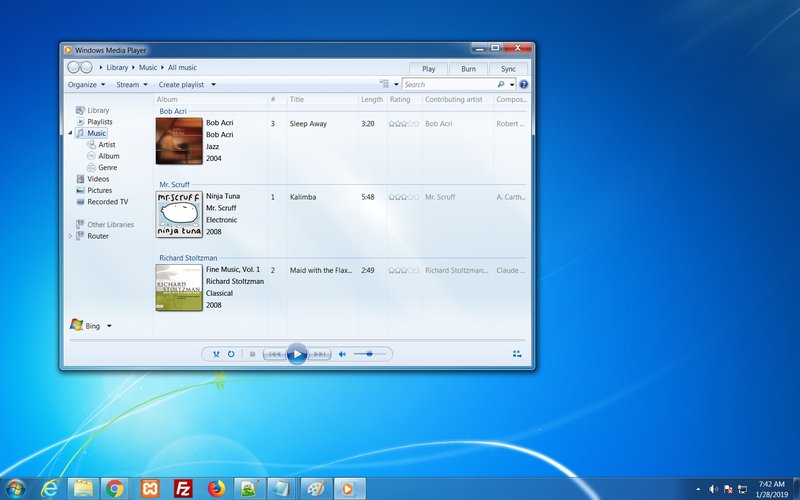Open the view options icon
The height and width of the screenshot is (500, 800).
(x=384, y=84)
